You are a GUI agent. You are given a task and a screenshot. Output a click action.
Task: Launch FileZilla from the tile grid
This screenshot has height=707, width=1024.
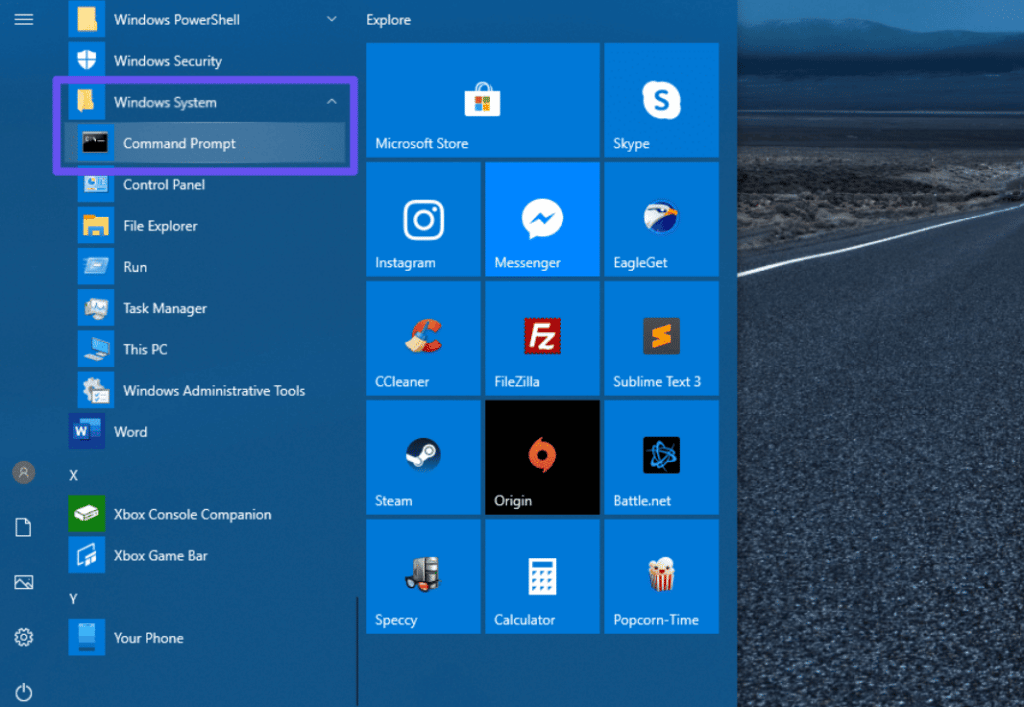pyautogui.click(x=542, y=339)
